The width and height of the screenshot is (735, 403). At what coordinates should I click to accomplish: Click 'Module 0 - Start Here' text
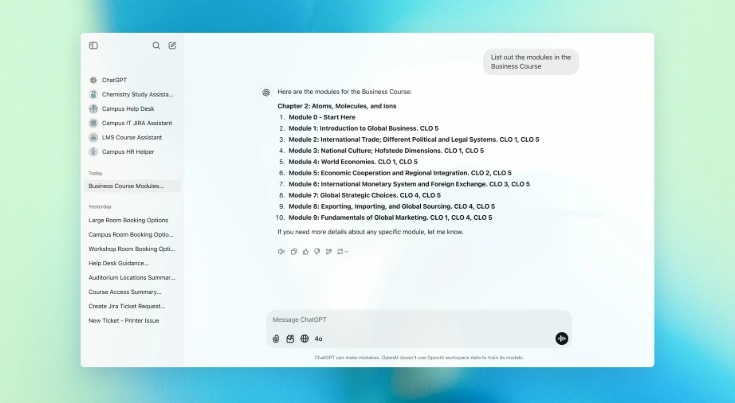pyautogui.click(x=322, y=118)
